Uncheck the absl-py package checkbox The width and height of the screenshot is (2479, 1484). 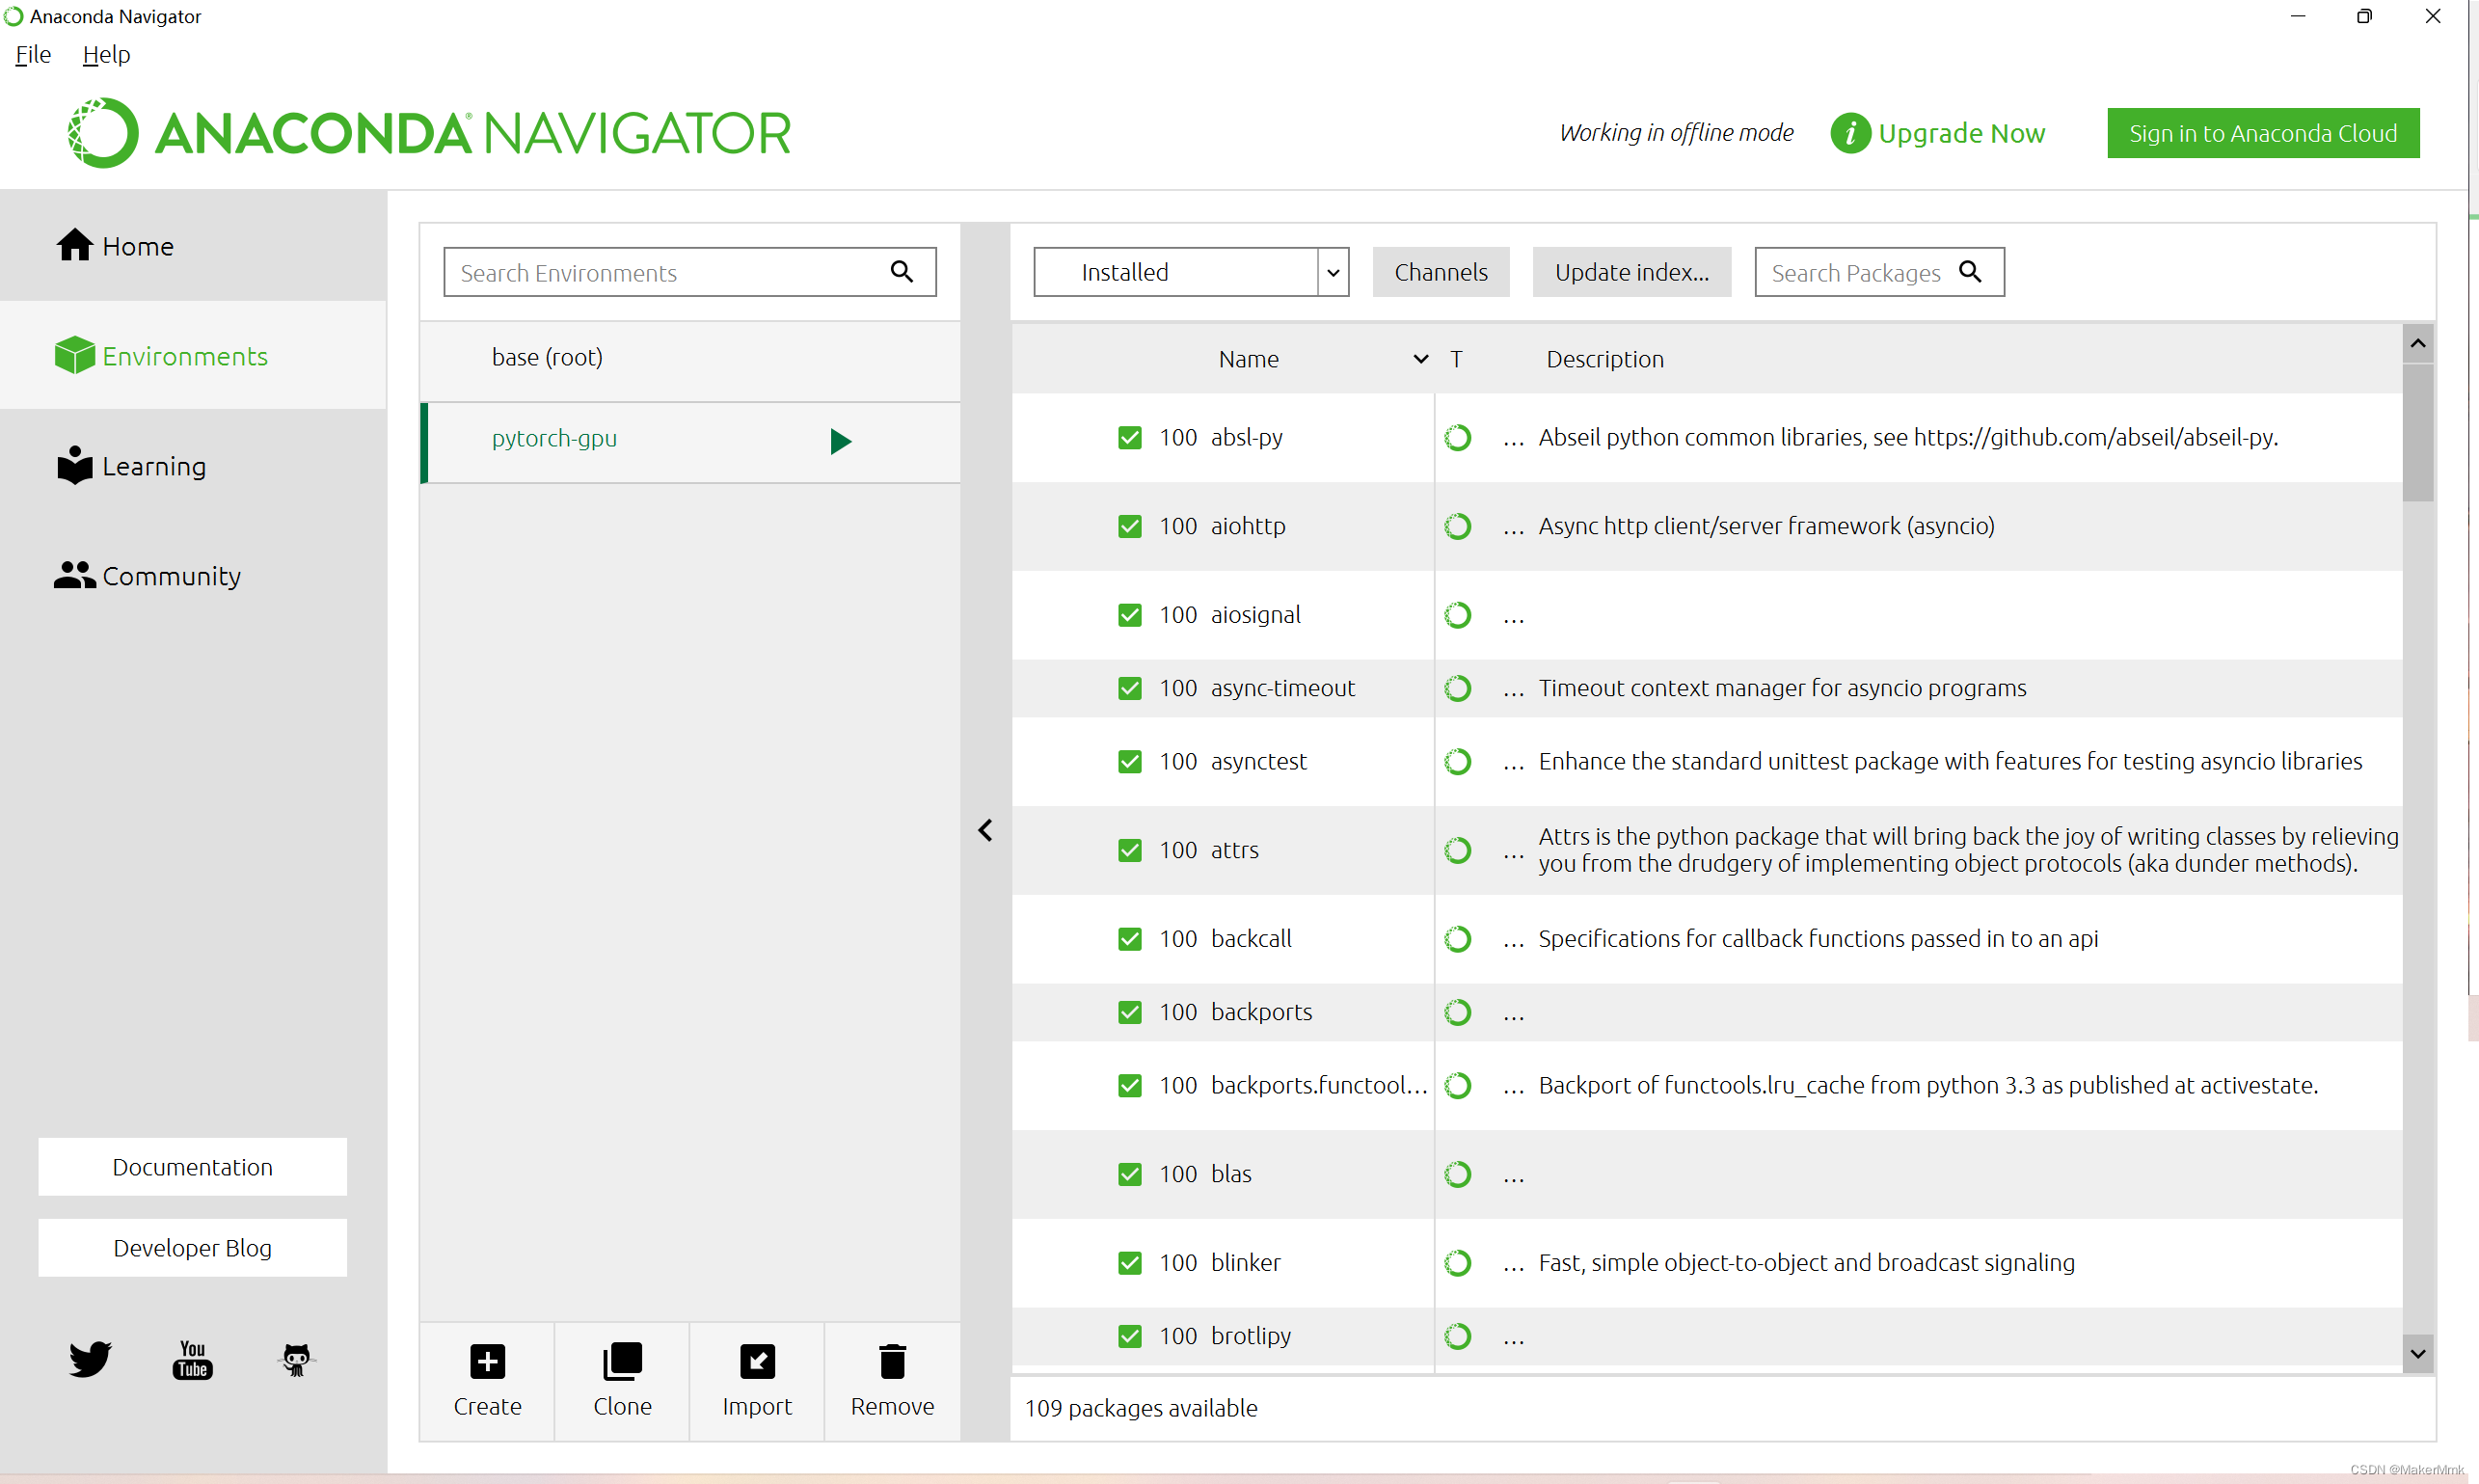click(x=1129, y=437)
